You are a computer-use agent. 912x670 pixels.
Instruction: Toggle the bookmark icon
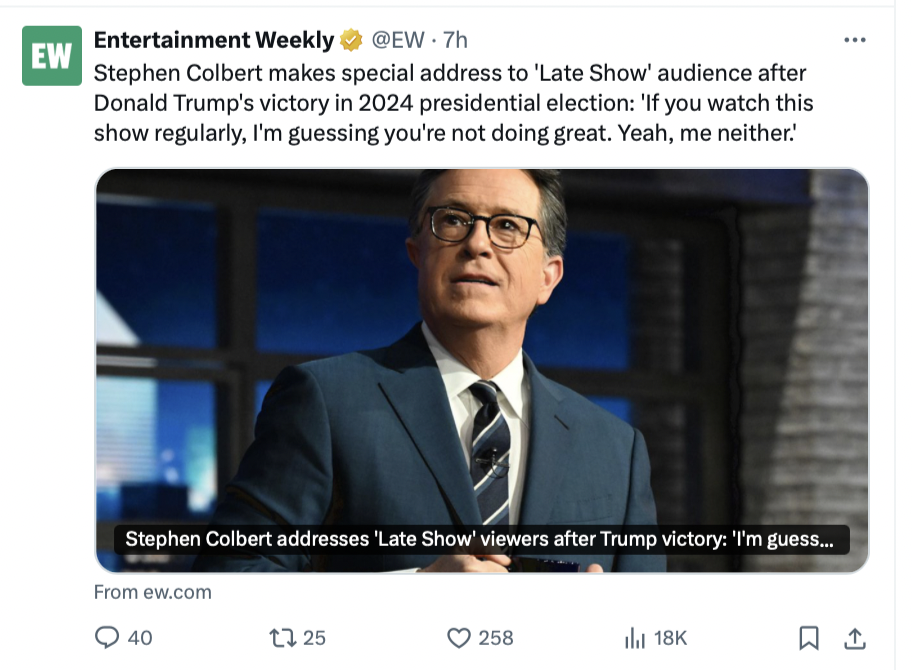coord(809,637)
